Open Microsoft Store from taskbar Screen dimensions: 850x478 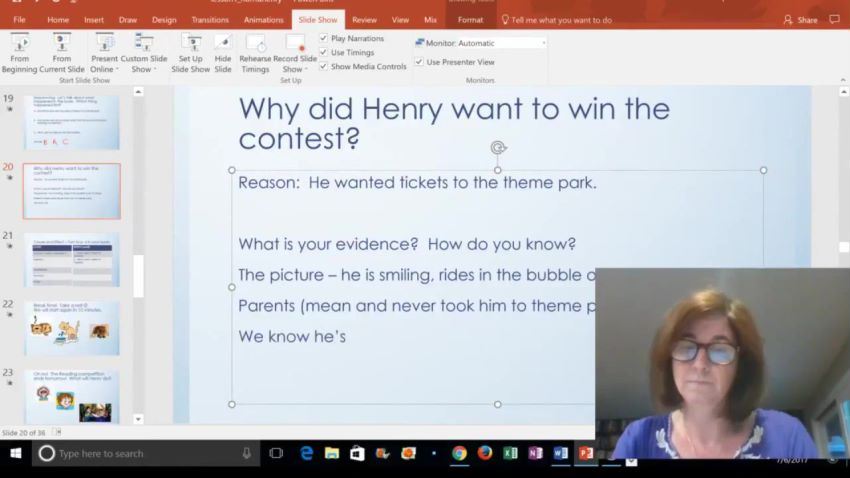[x=357, y=453]
